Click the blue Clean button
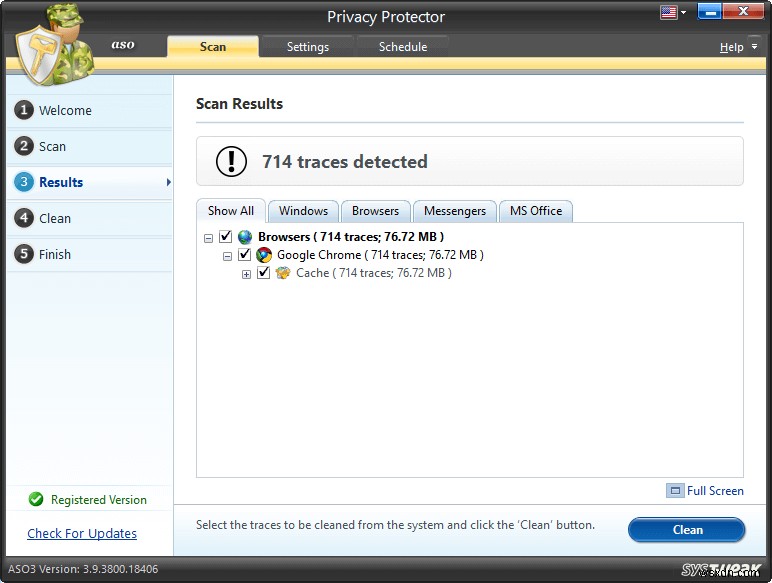This screenshot has width=772, height=583. pos(687,530)
